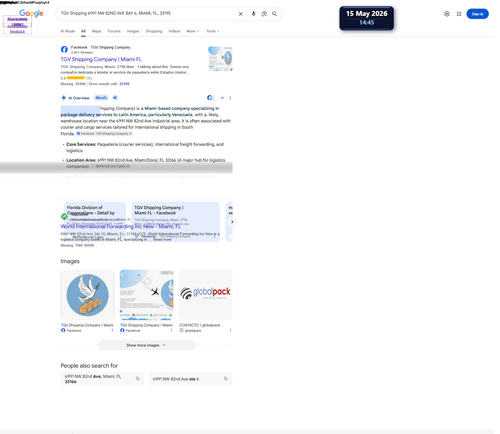Open three-dot menu under the globalpack image
The width and height of the screenshot is (500, 434).
(230, 330)
